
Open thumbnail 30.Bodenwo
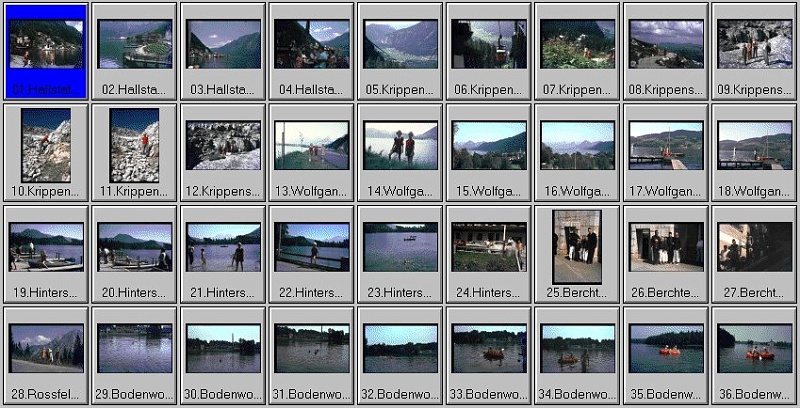point(223,348)
